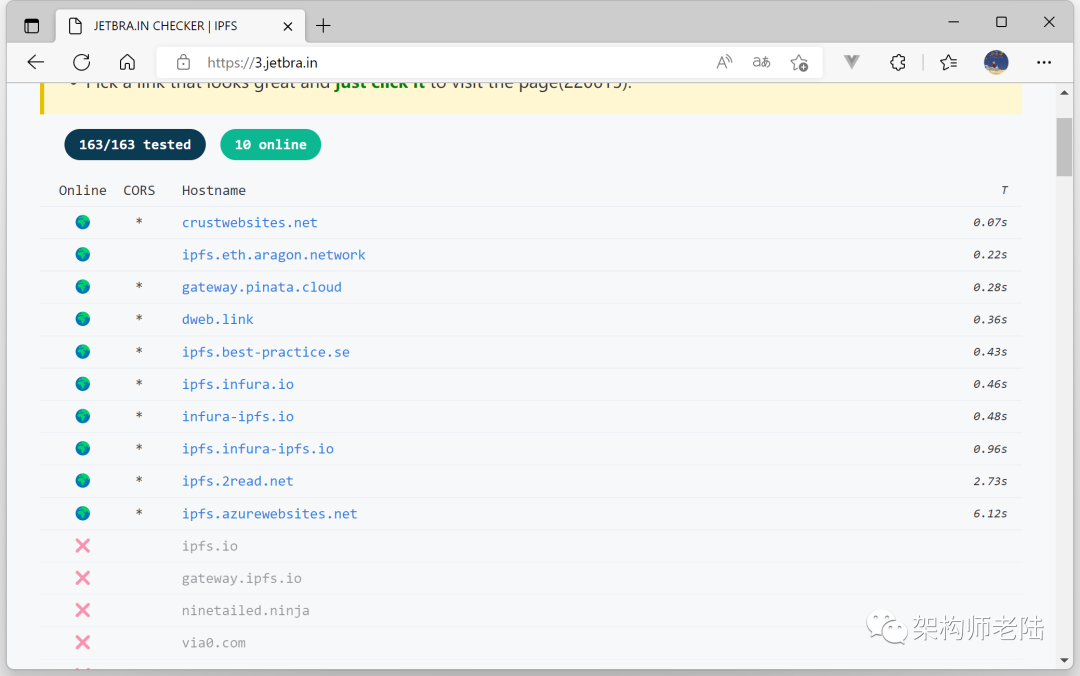Open ipfs.infura.io link

coord(238,385)
